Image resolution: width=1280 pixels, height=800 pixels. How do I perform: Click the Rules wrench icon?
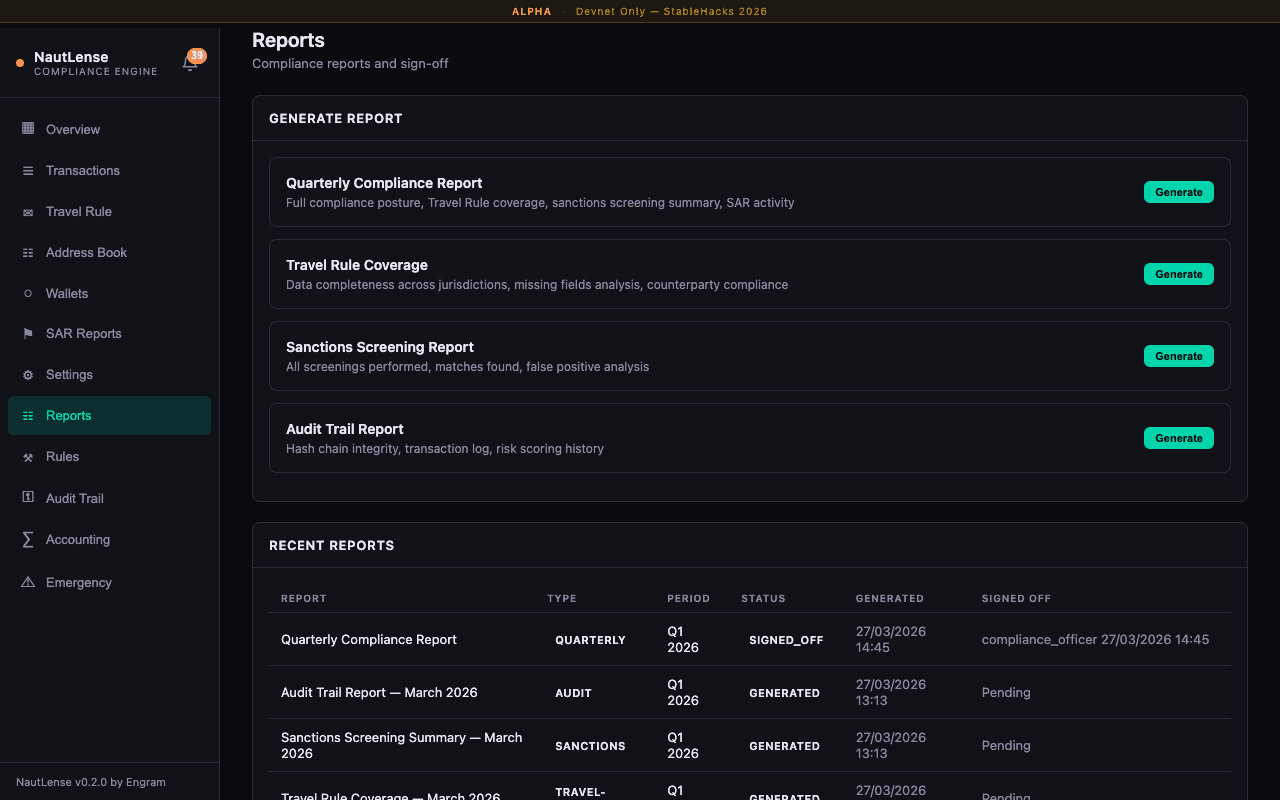28,456
